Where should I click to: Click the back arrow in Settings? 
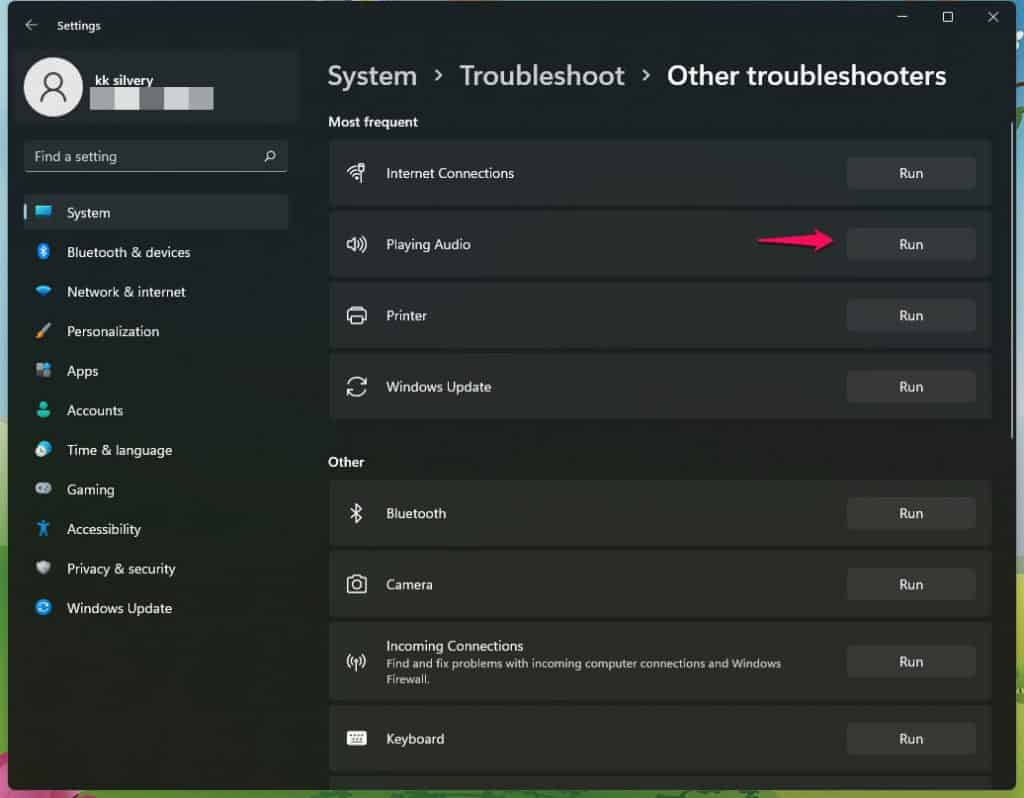point(31,25)
